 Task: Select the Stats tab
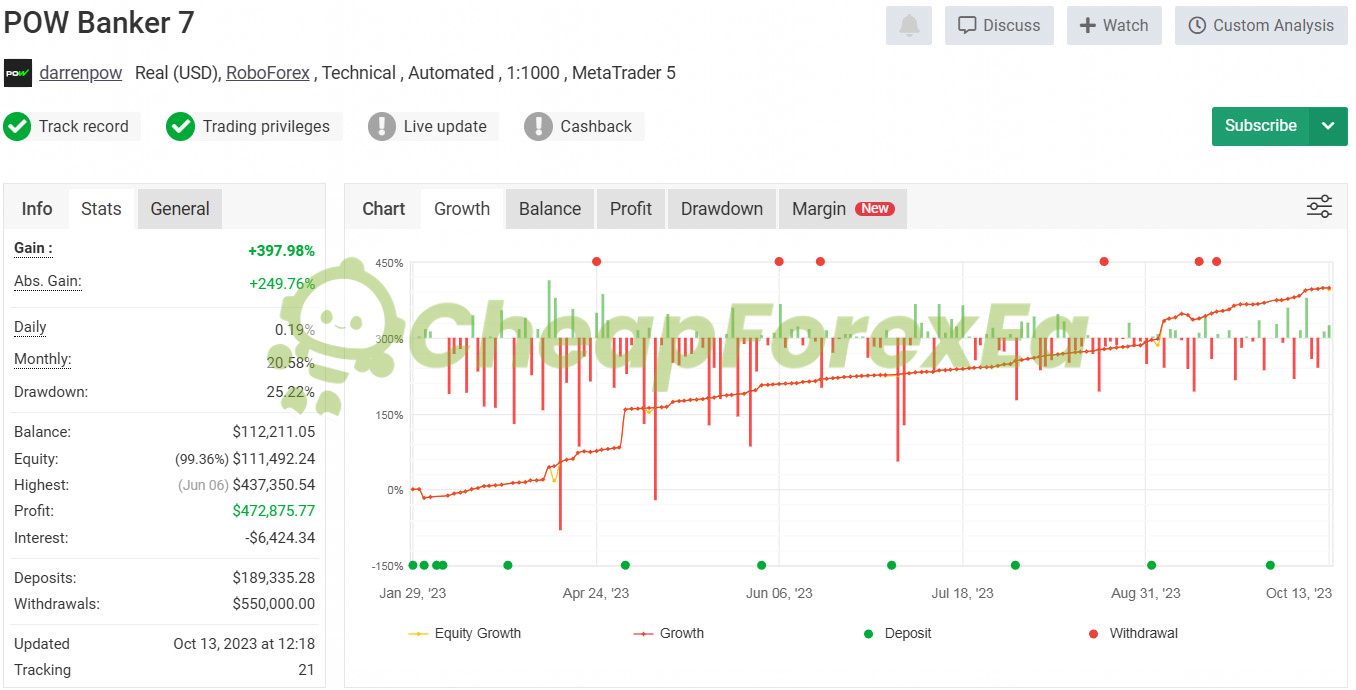pyautogui.click(x=101, y=209)
